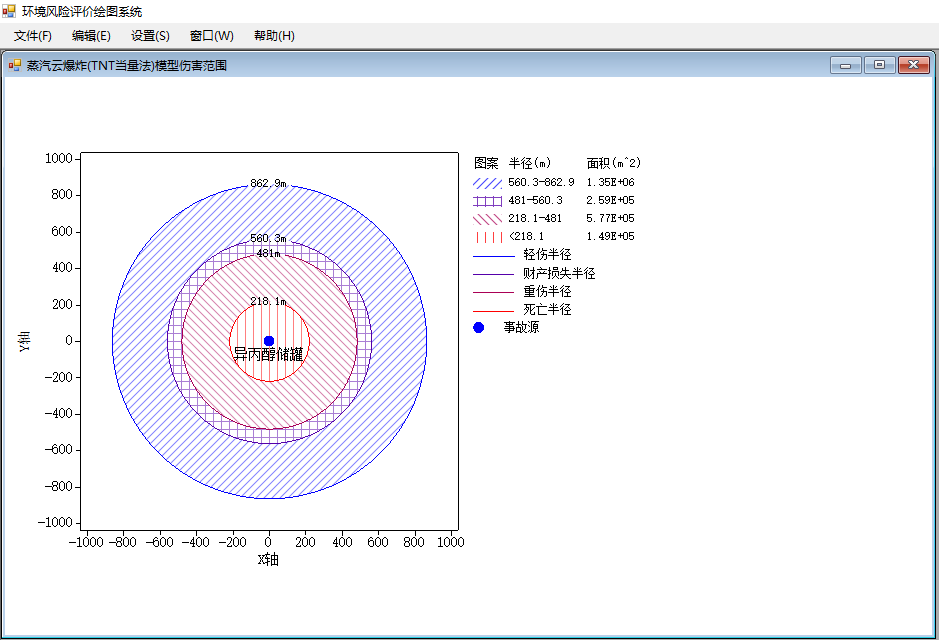Click the 轻伤半径 legend entry
Image resolution: width=939 pixels, height=640 pixels.
pos(547,254)
